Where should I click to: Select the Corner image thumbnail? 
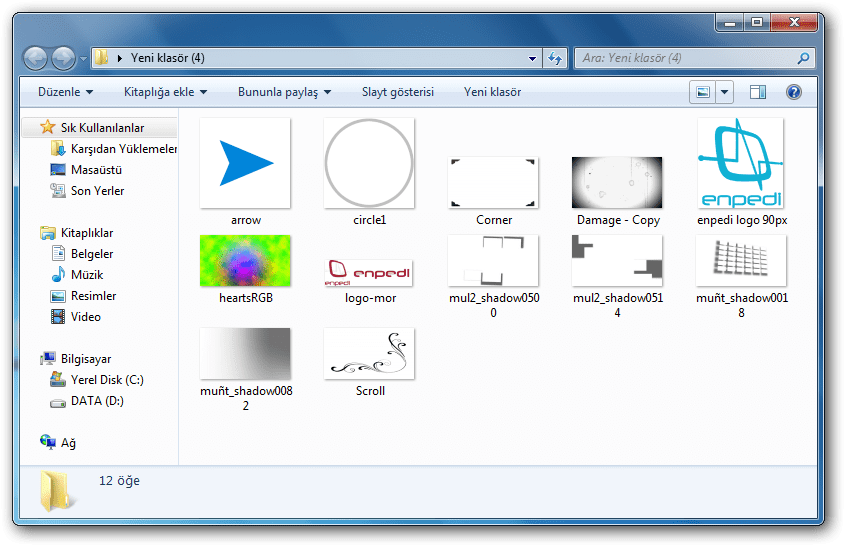coord(493,182)
